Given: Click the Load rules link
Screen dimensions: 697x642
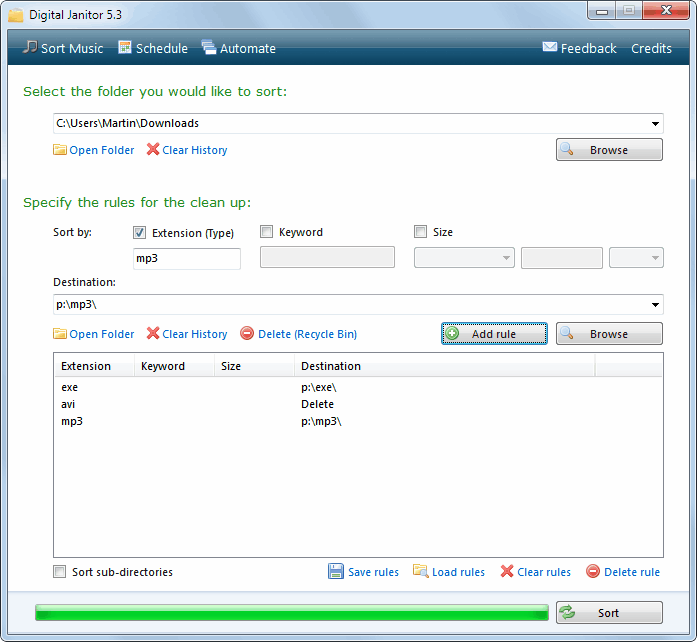Looking at the screenshot, I should point(458,572).
